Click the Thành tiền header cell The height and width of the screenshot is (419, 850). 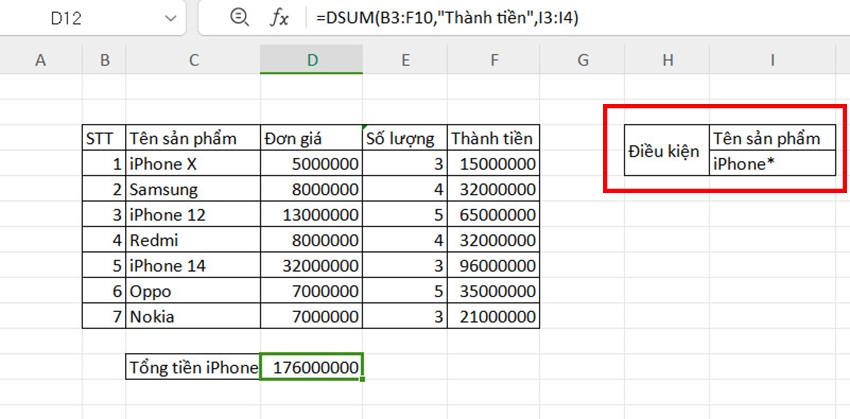point(493,138)
